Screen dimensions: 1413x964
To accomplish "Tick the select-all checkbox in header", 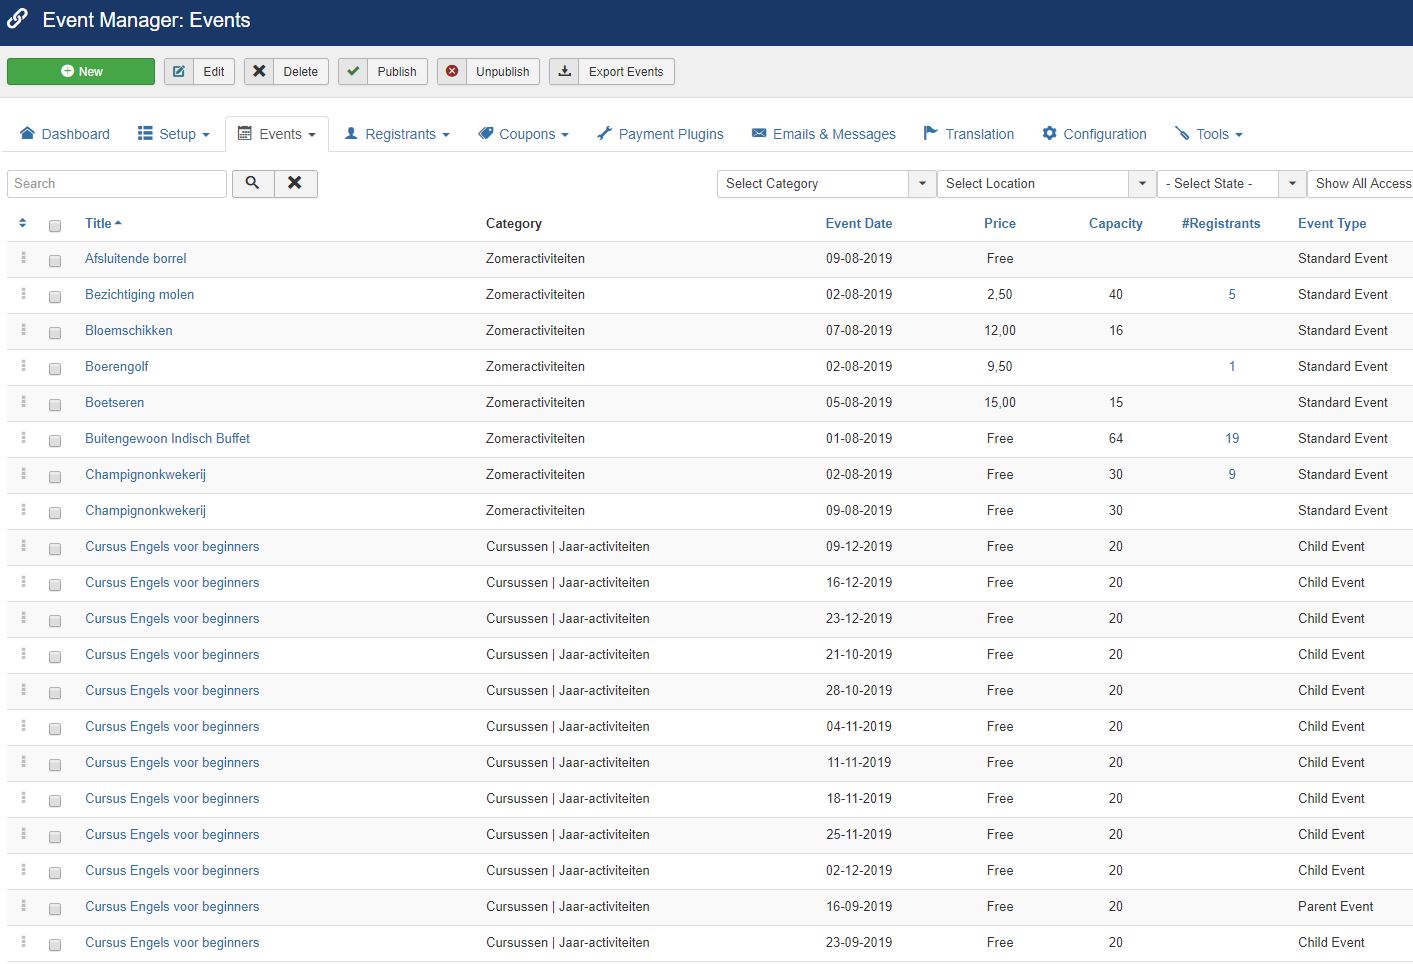I will 55,225.
